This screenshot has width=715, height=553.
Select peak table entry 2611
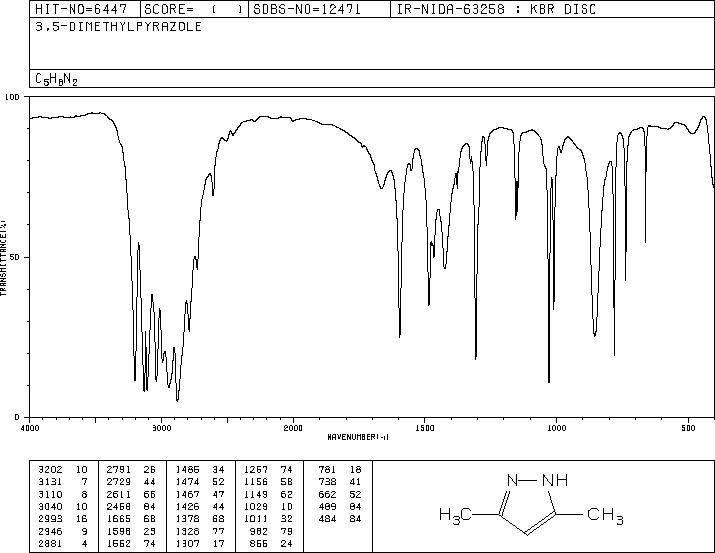119,494
